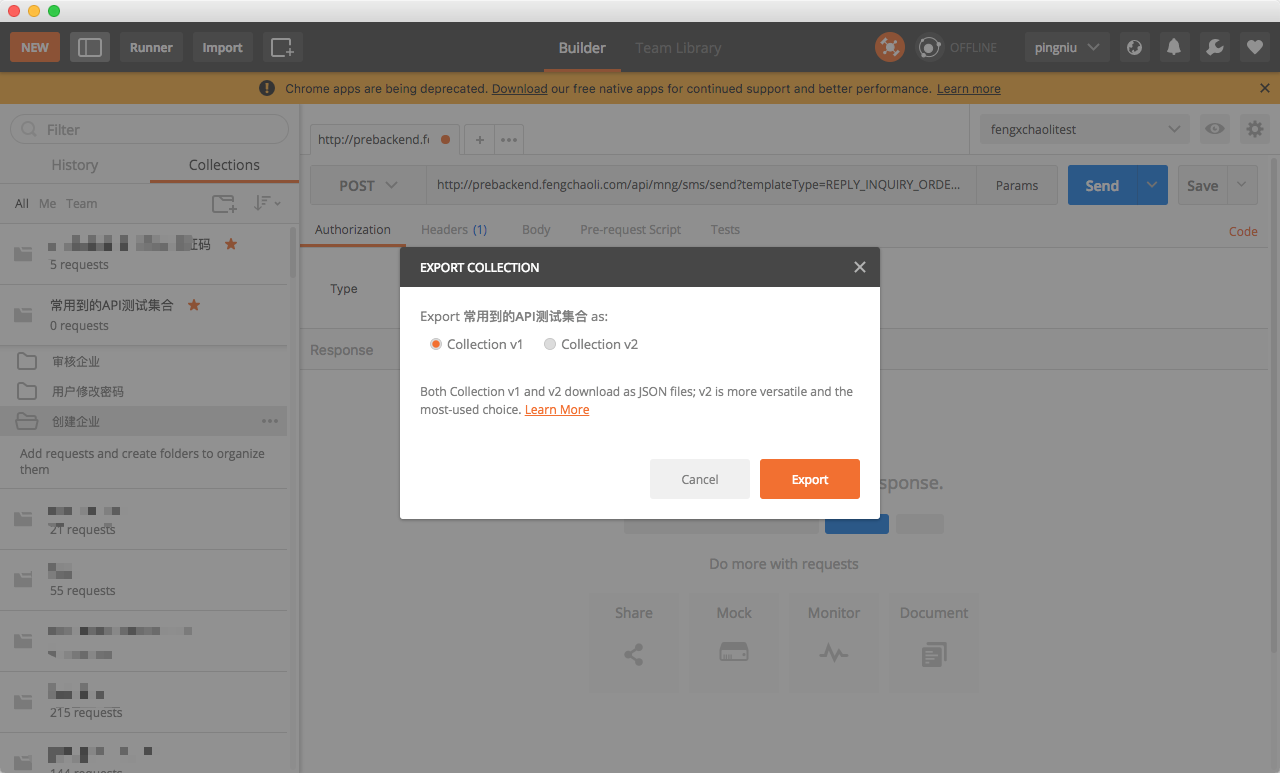Click the Learn more link in the banner
The width and height of the screenshot is (1280, 773).
click(x=968, y=89)
